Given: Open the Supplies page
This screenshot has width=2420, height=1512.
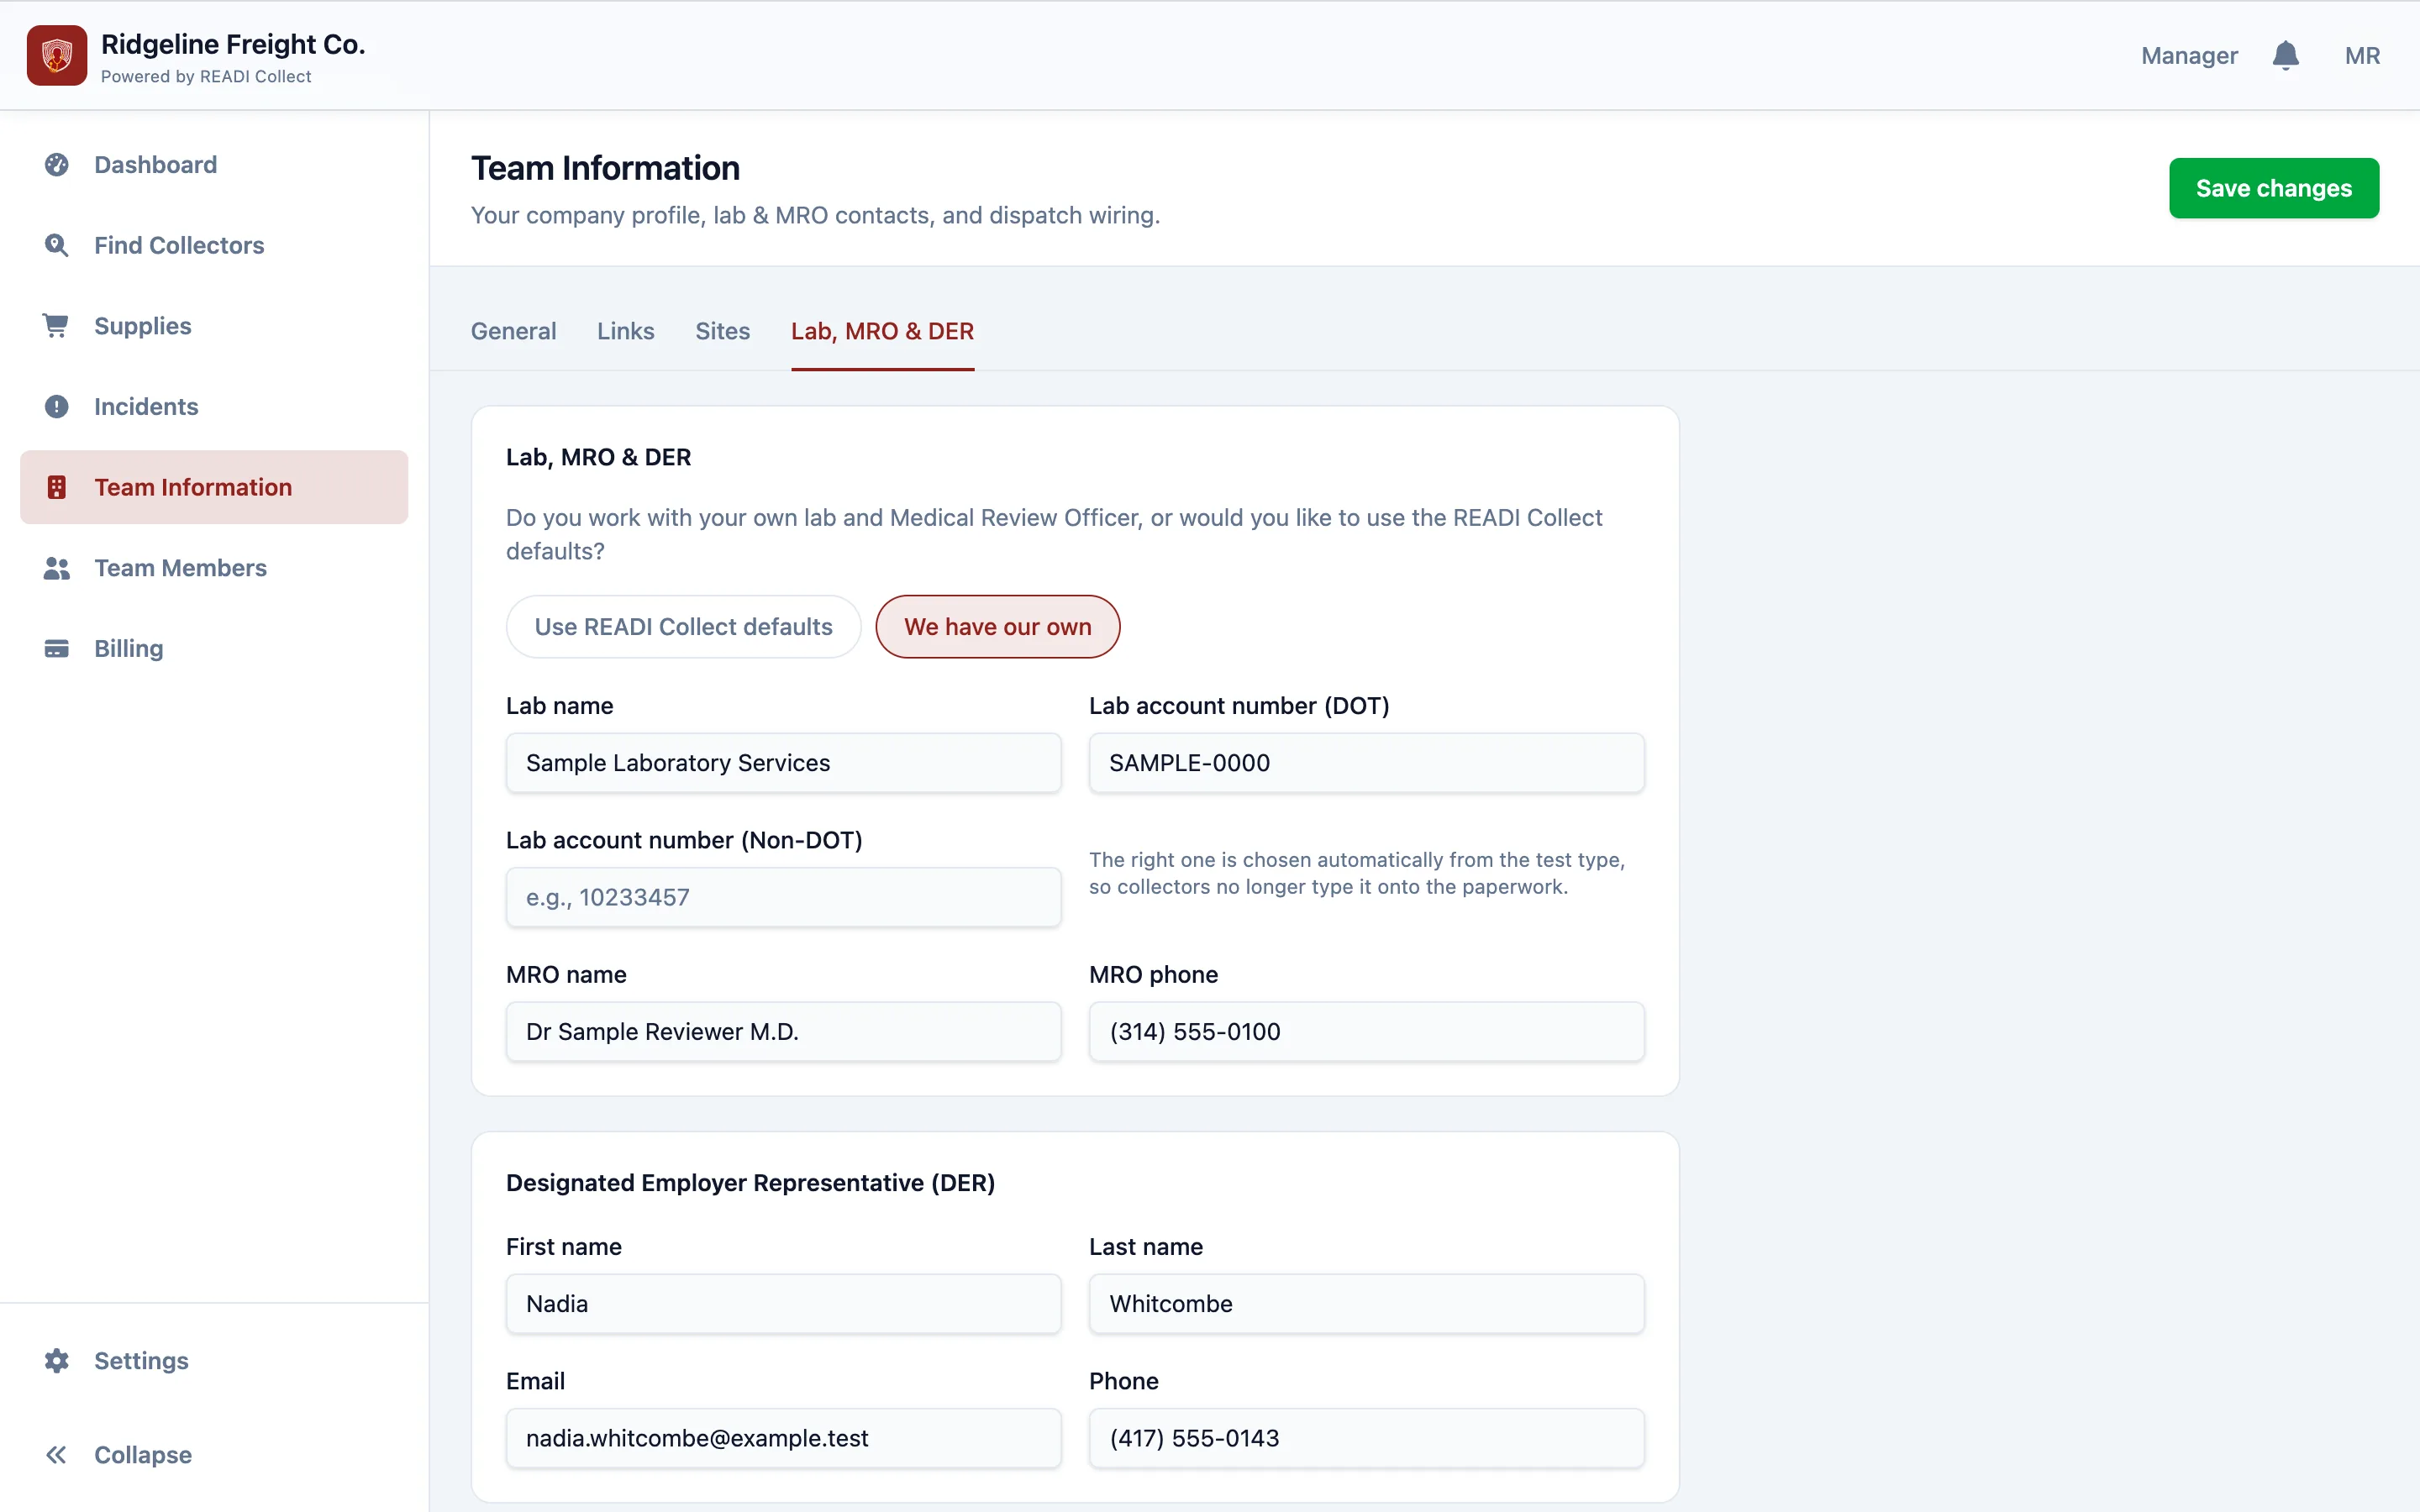Looking at the screenshot, I should click(x=214, y=326).
